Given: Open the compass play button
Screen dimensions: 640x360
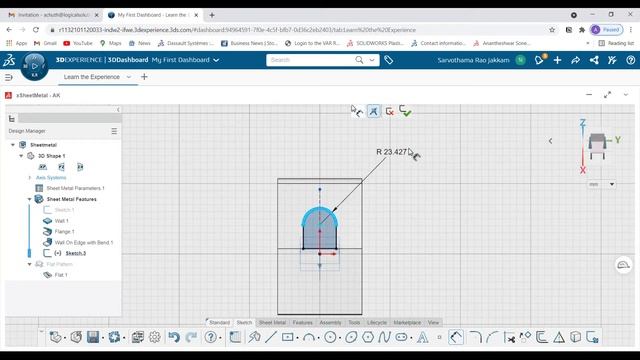Looking at the screenshot, I should (x=35, y=66).
